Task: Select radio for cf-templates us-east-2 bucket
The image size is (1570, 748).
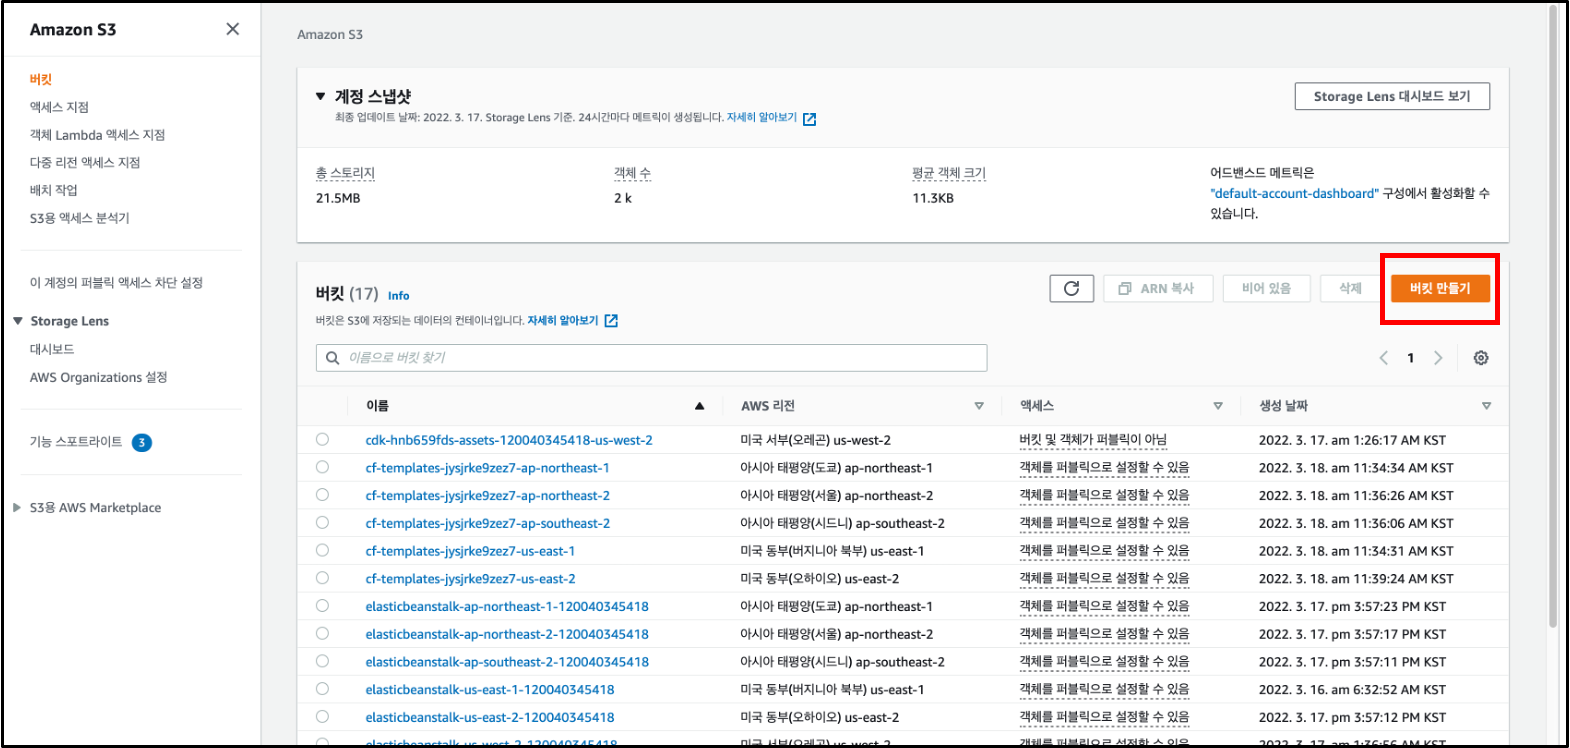Action: tap(322, 578)
